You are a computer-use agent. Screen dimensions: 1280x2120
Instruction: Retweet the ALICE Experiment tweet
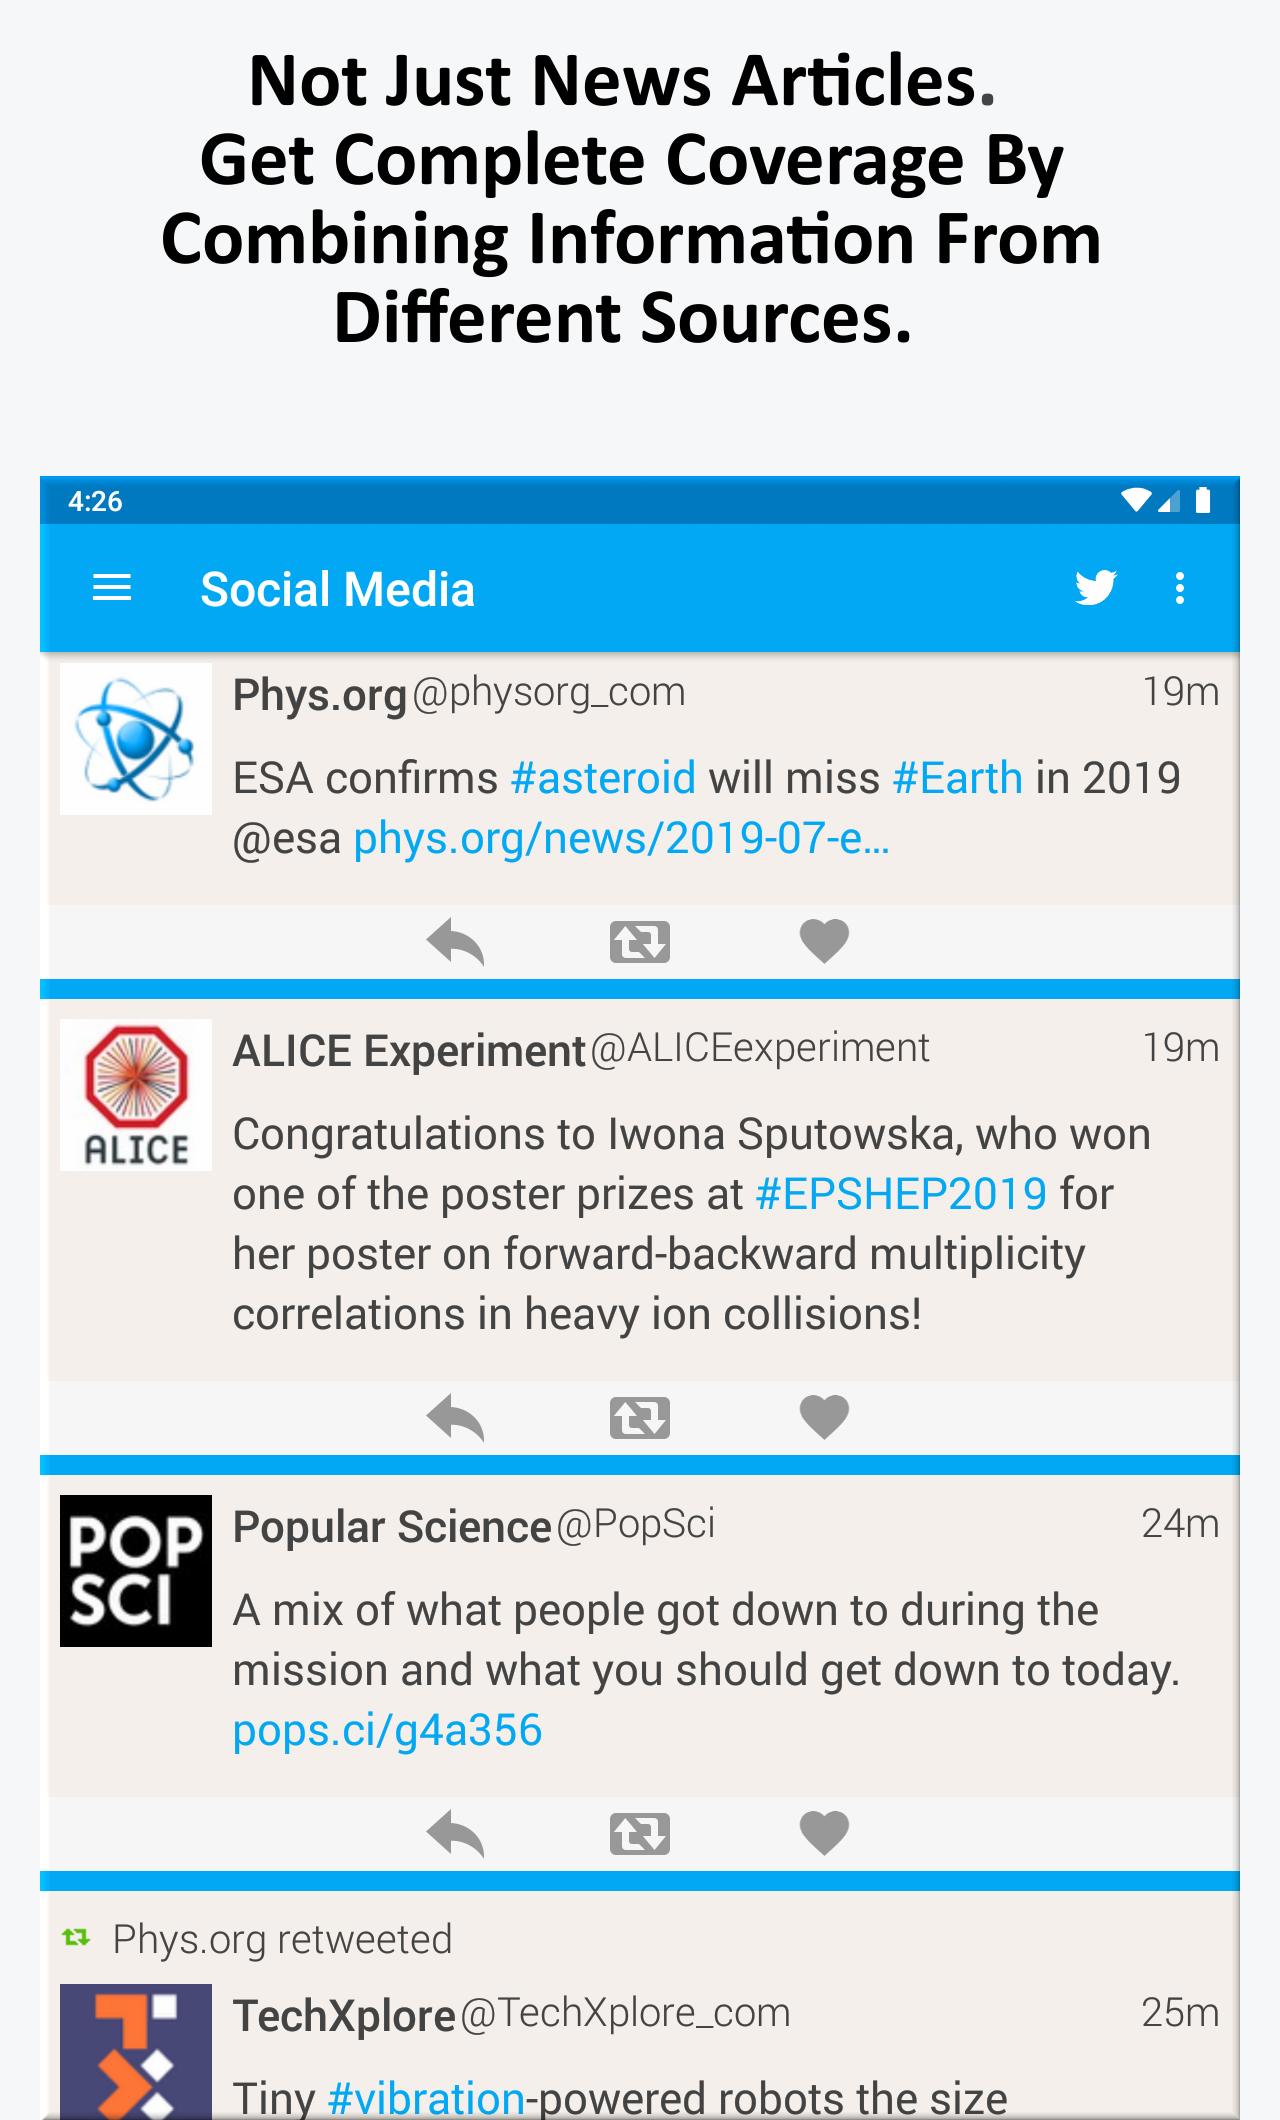pyautogui.click(x=640, y=1418)
